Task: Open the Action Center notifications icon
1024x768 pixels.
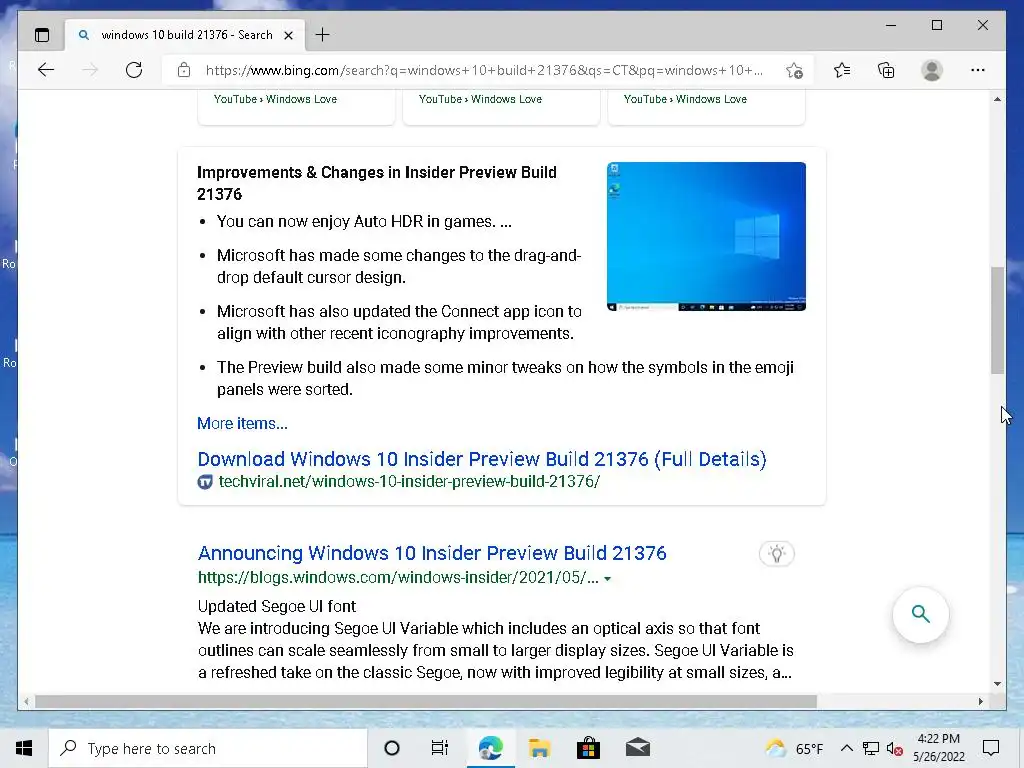Action: click(x=991, y=748)
